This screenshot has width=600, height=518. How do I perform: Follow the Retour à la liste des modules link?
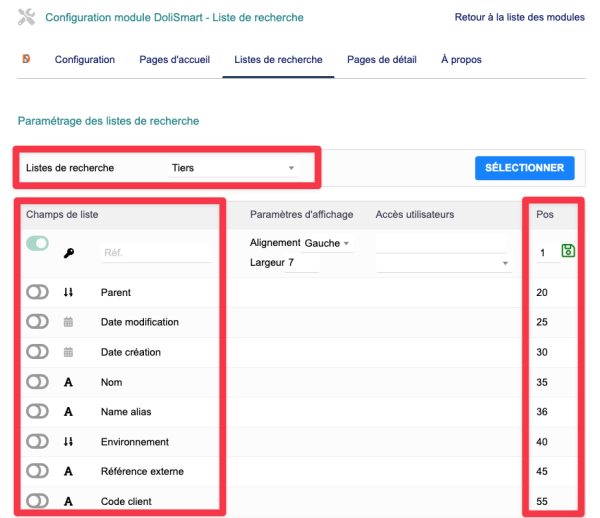click(519, 17)
